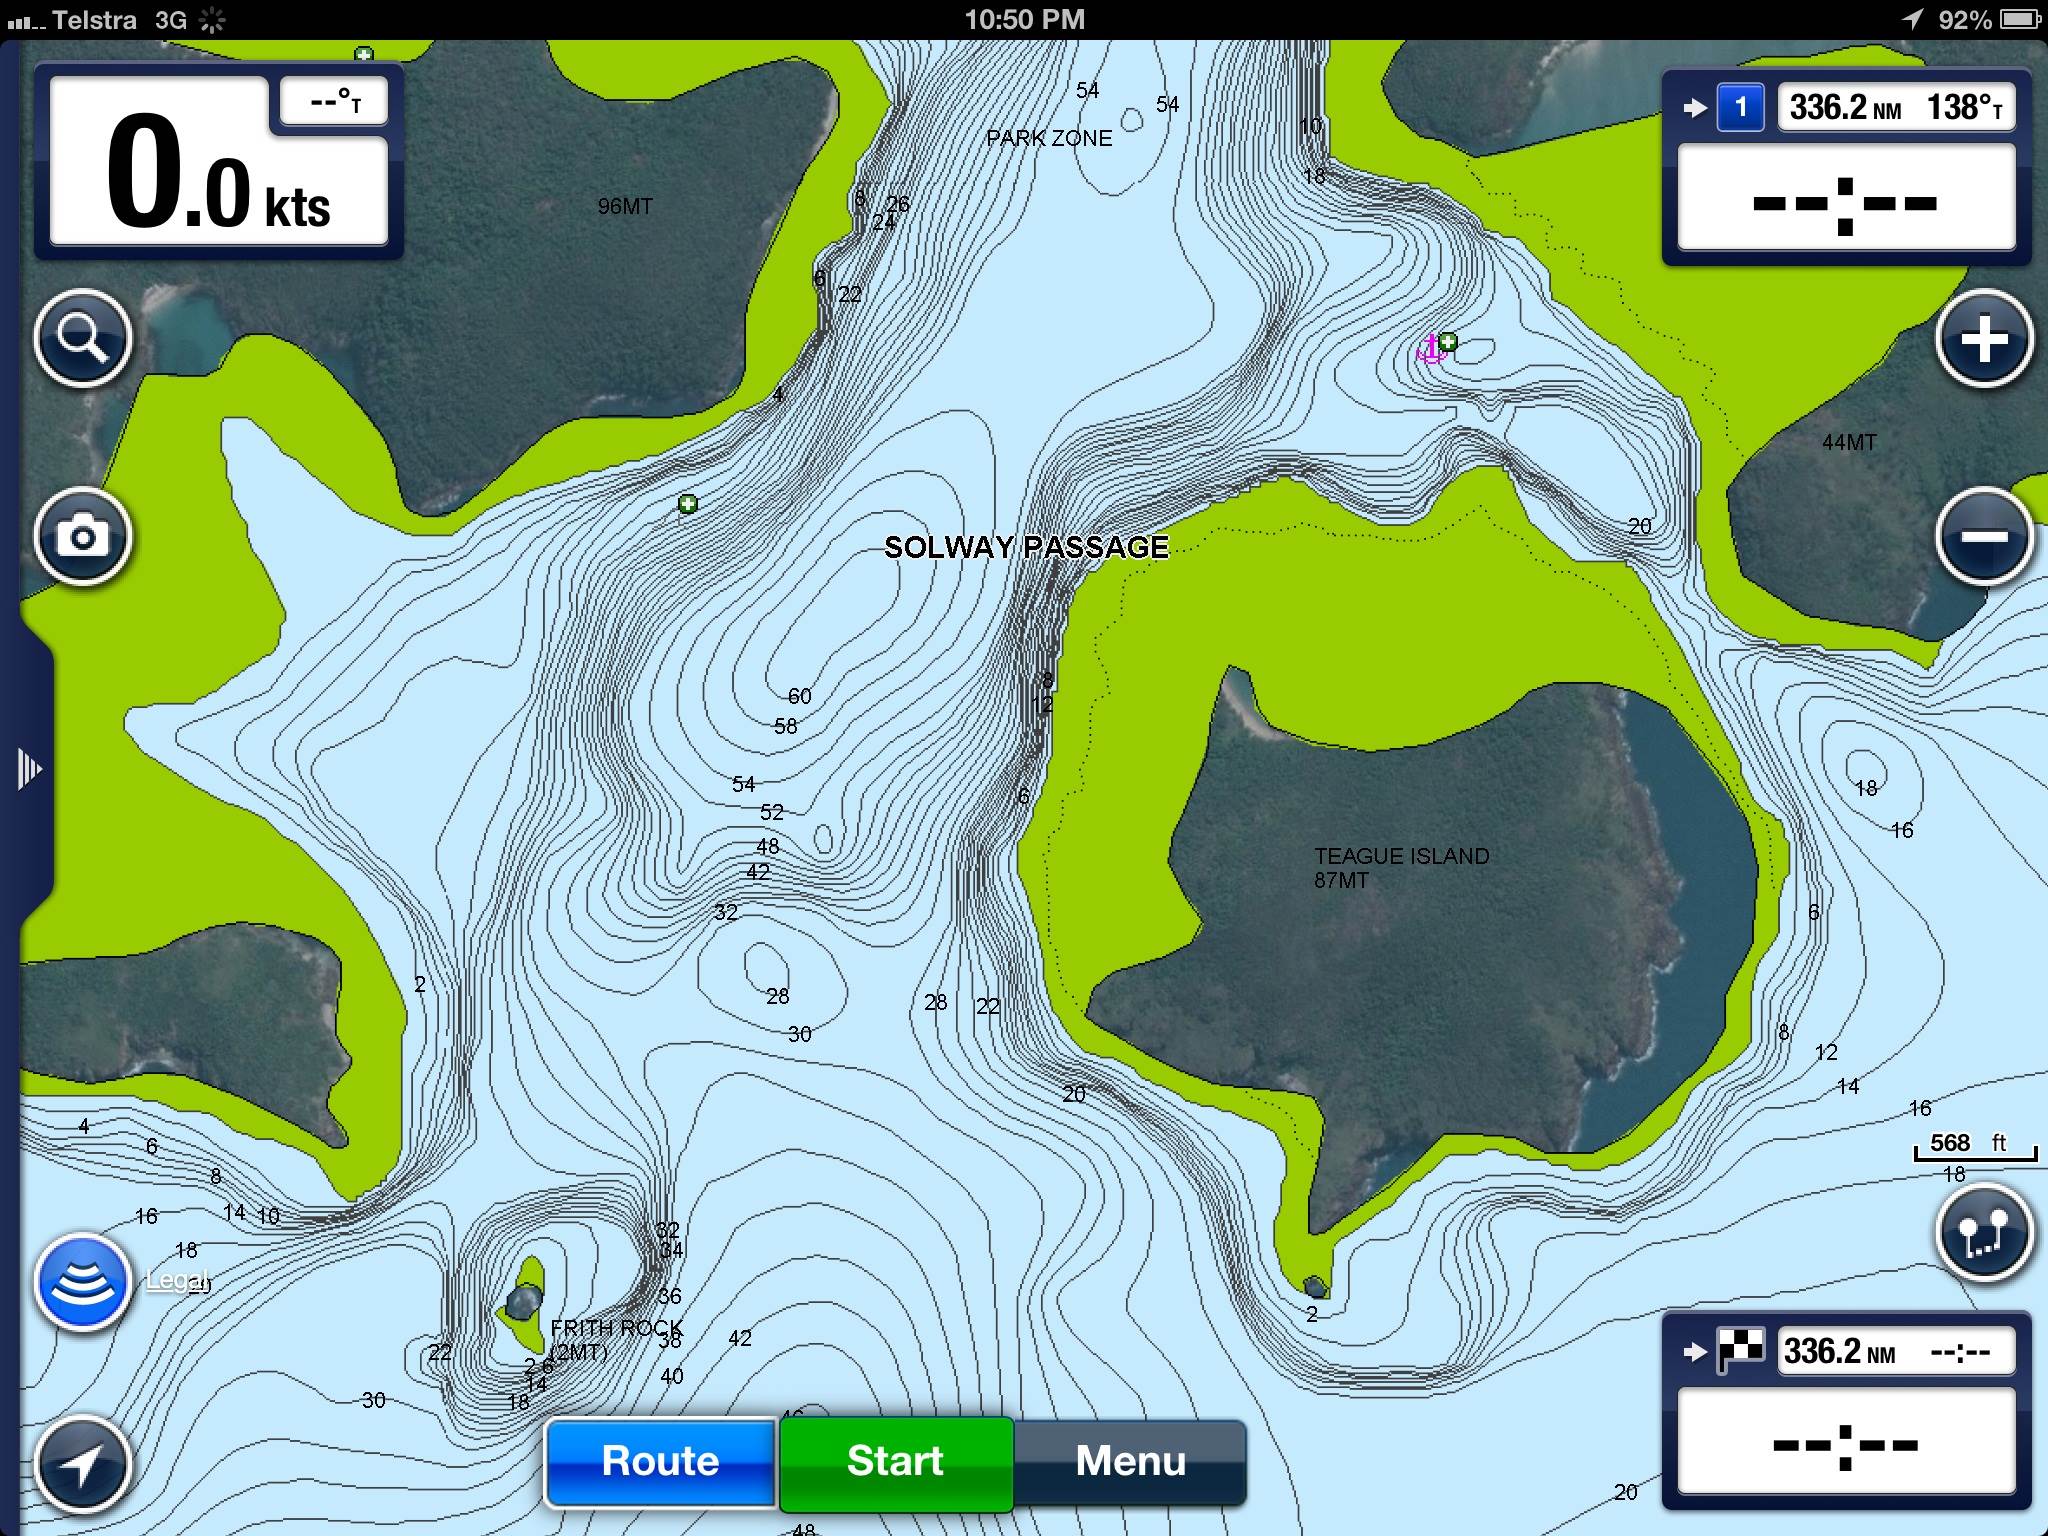Viewport: 2048px width, 1536px height.
Task: Click the Legal link
Action: (x=176, y=1280)
